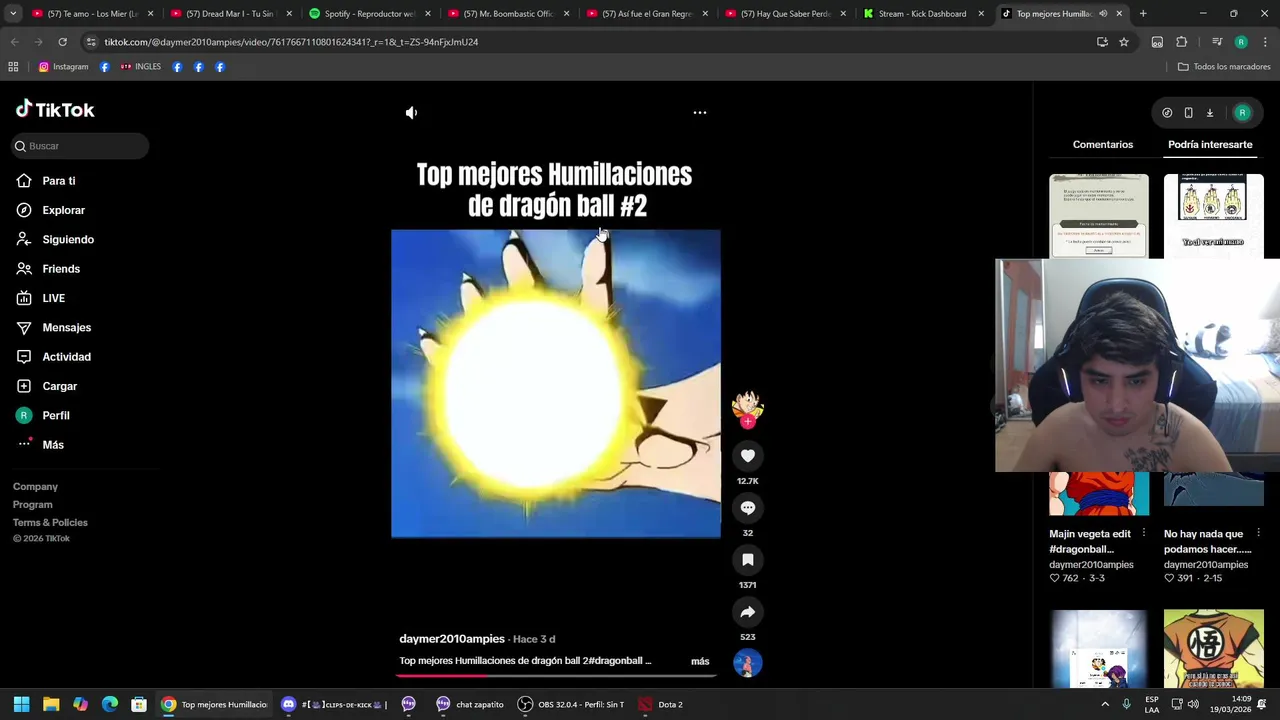This screenshot has height=720, width=1280.
Task: Like the video with the heart icon
Action: [x=748, y=456]
